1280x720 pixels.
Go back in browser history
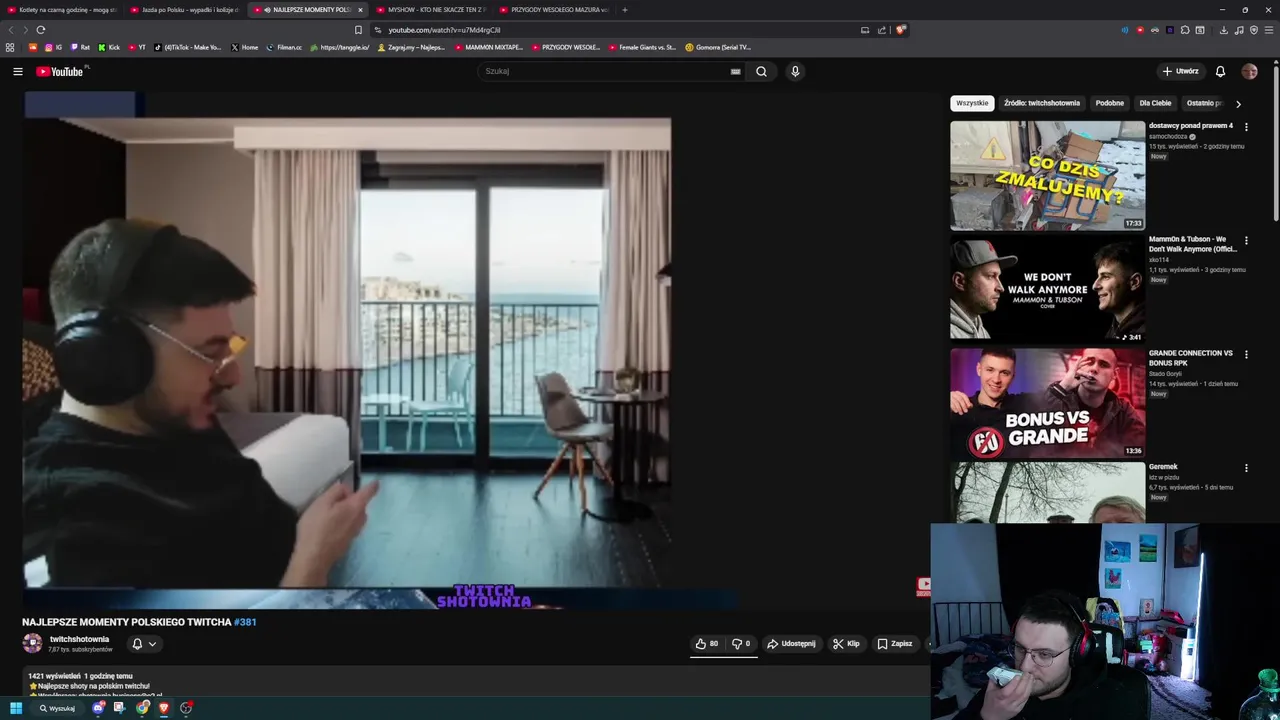(x=11, y=30)
